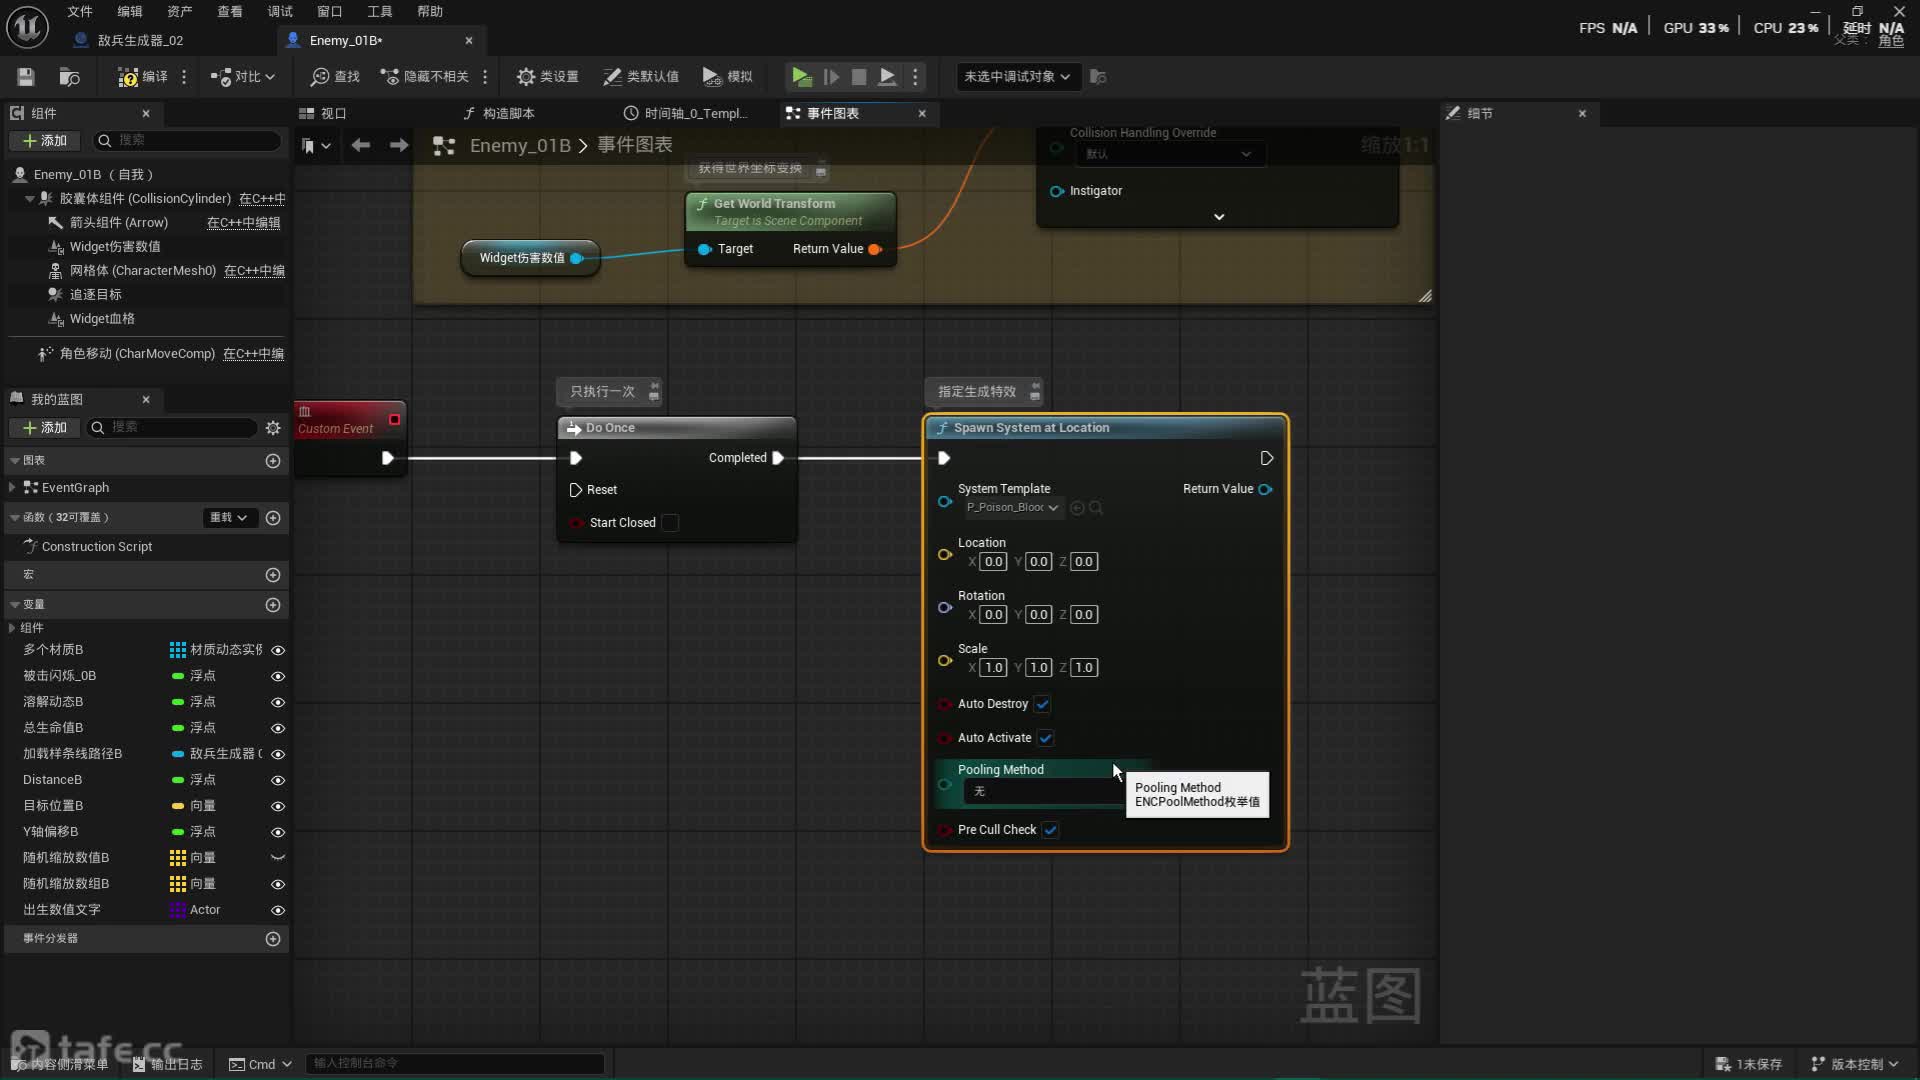Enable the Start Closed checkbox
Image resolution: width=1920 pixels, height=1080 pixels.
(671, 523)
